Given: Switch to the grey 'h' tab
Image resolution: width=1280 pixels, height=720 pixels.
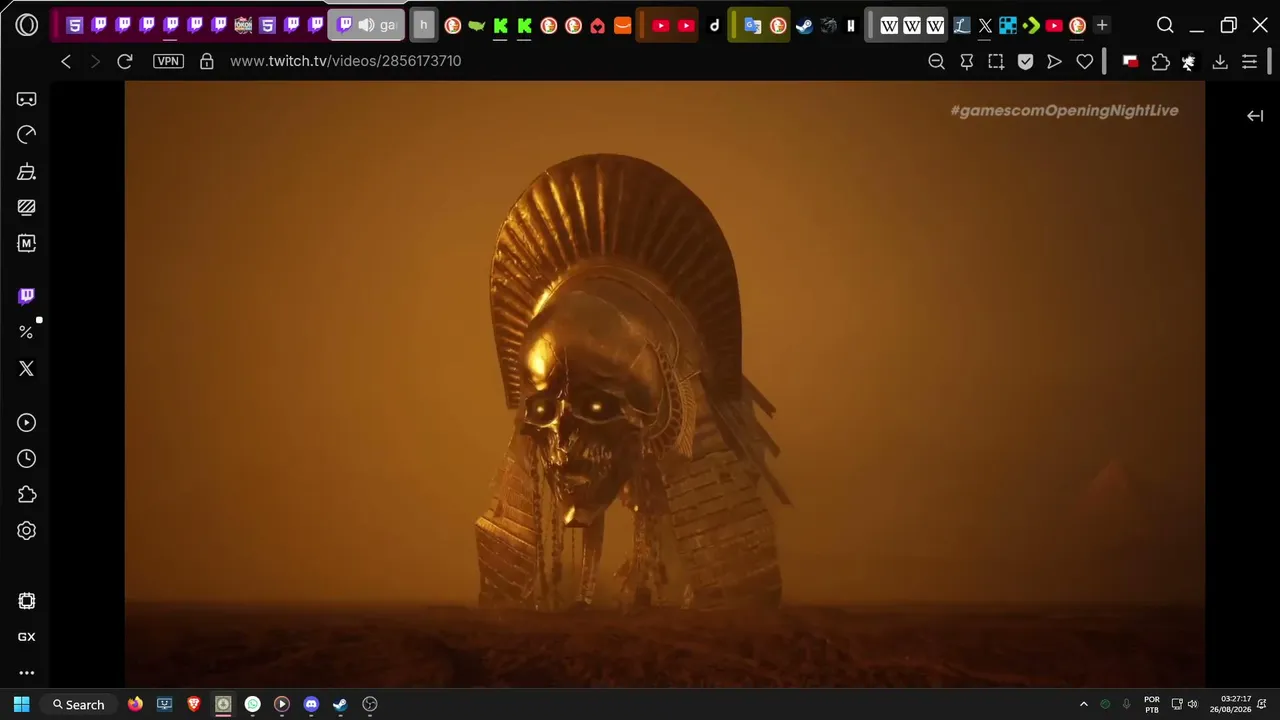Looking at the screenshot, I should coord(423,25).
